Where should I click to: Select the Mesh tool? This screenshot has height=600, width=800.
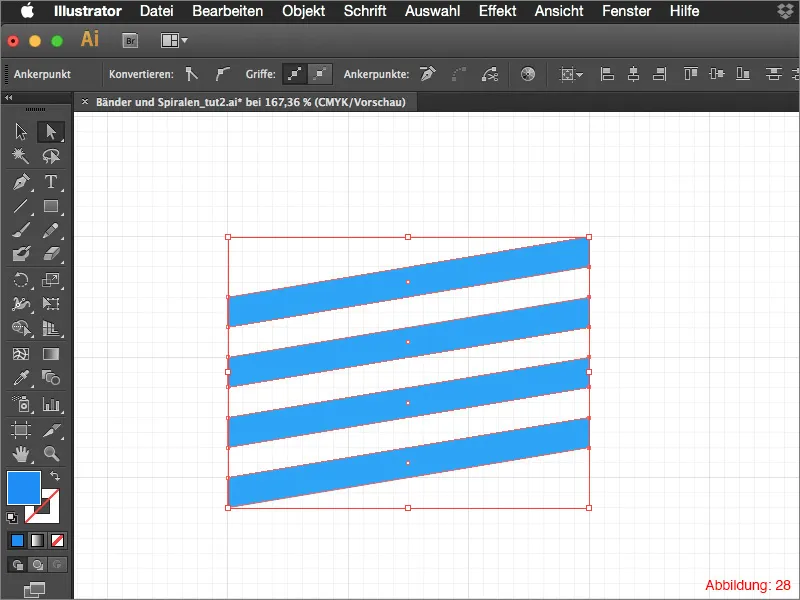point(21,354)
